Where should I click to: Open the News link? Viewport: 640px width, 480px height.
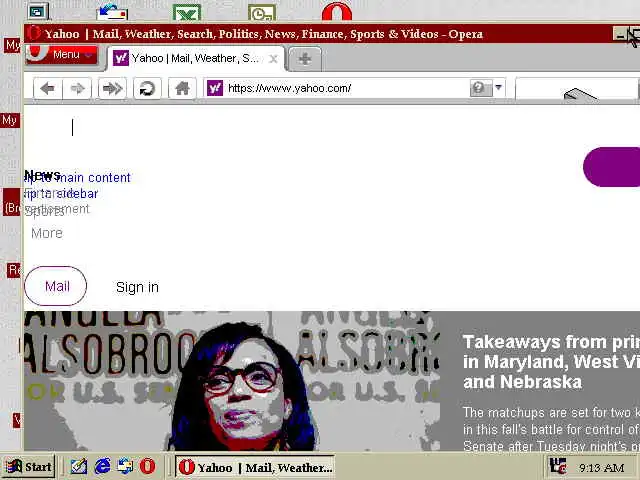[43, 176]
